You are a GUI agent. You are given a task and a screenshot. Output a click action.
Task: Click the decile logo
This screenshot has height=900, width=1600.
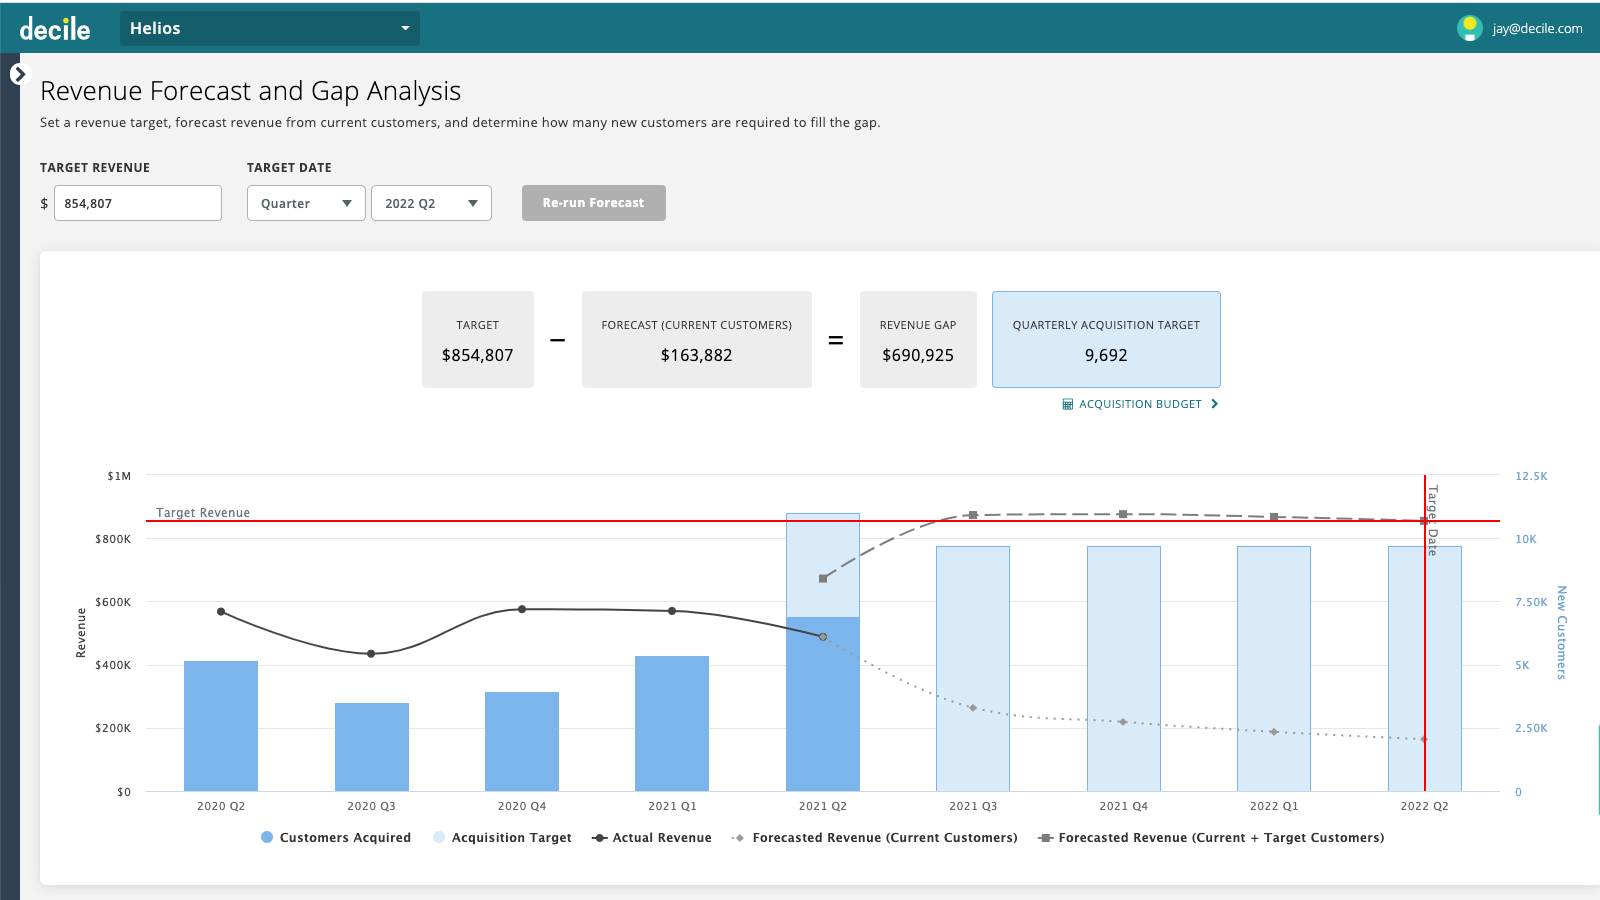(x=57, y=27)
